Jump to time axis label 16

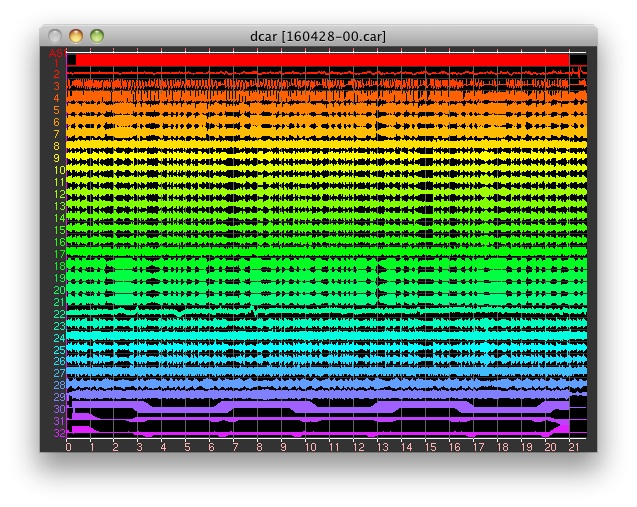point(455,447)
